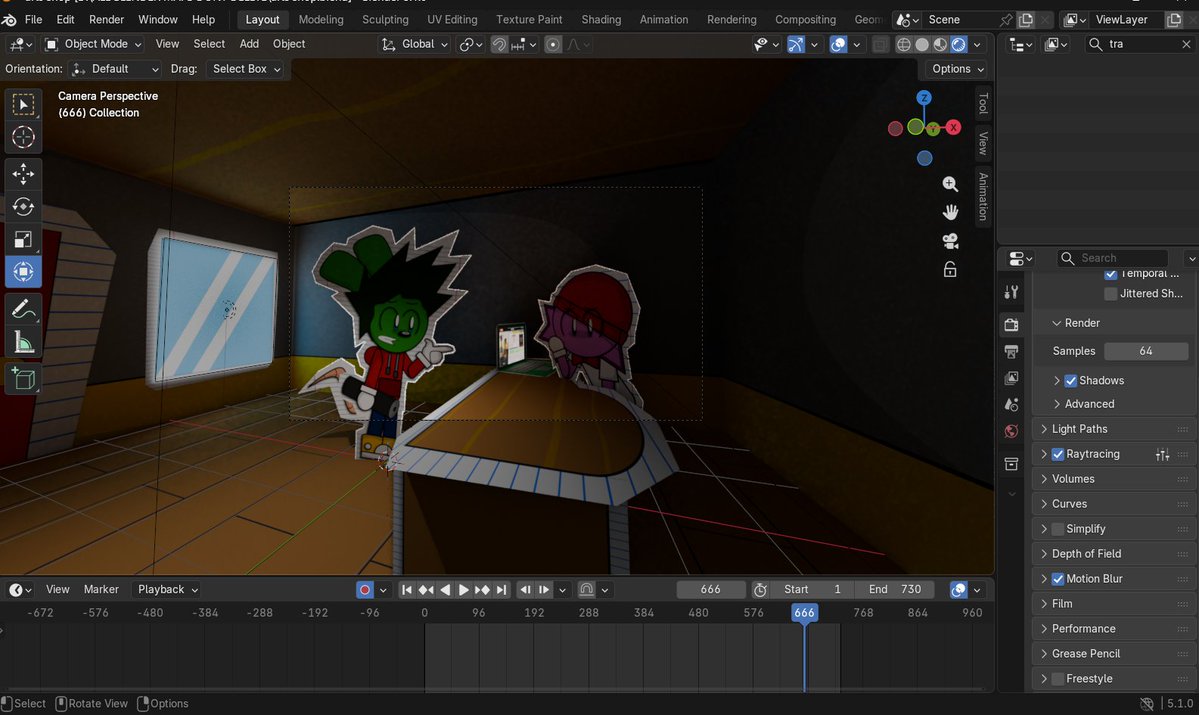Expand the Advanced subpanel

(x=1088, y=404)
